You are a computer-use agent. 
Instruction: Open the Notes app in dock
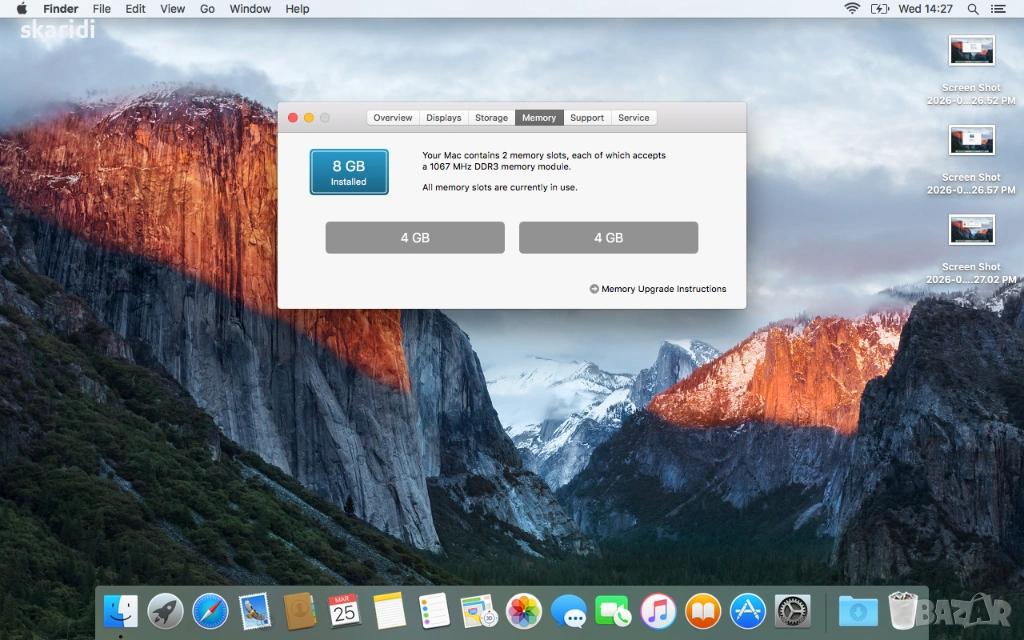[x=389, y=610]
